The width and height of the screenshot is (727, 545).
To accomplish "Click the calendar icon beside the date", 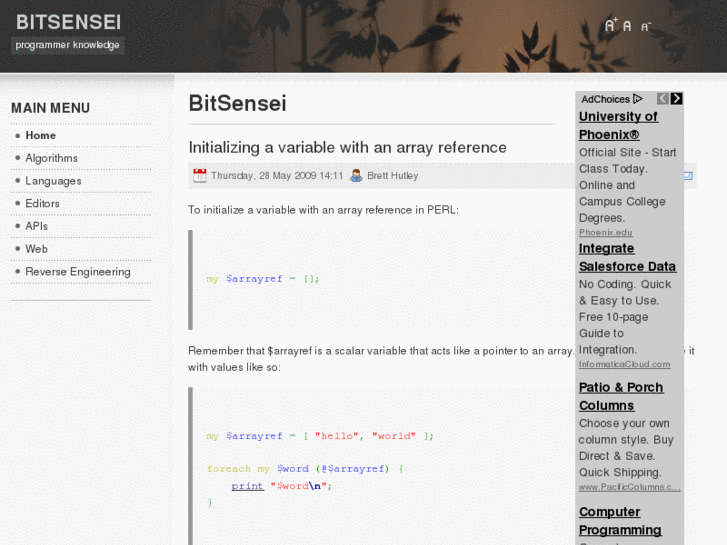I will coord(199,175).
